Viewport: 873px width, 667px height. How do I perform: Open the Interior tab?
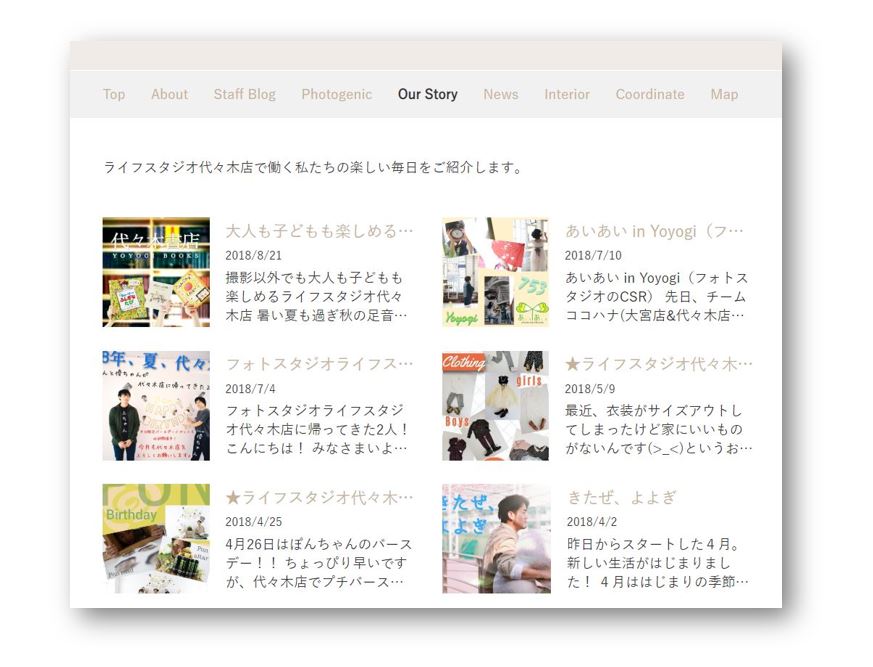pos(566,94)
